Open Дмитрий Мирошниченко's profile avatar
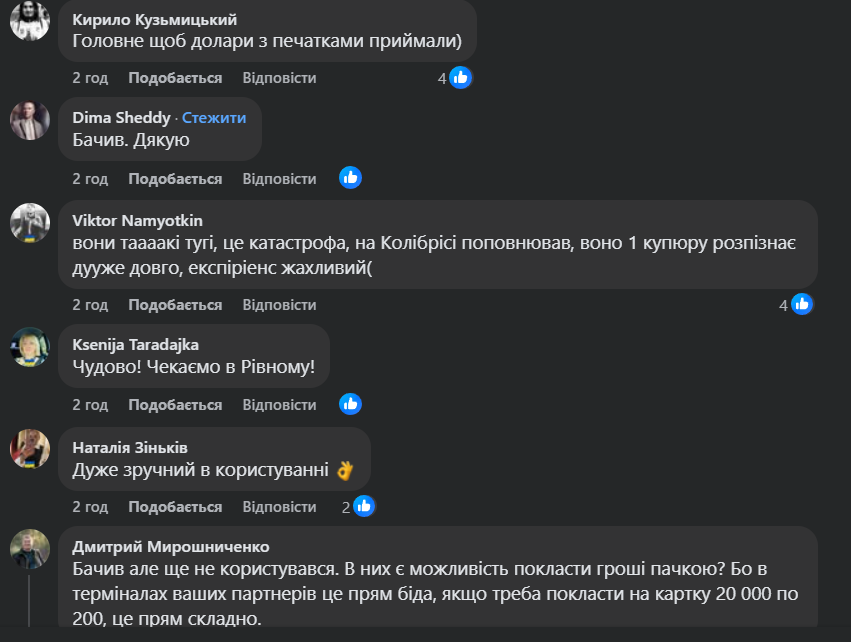Viewport: 851px width, 642px height. pyautogui.click(x=30, y=549)
